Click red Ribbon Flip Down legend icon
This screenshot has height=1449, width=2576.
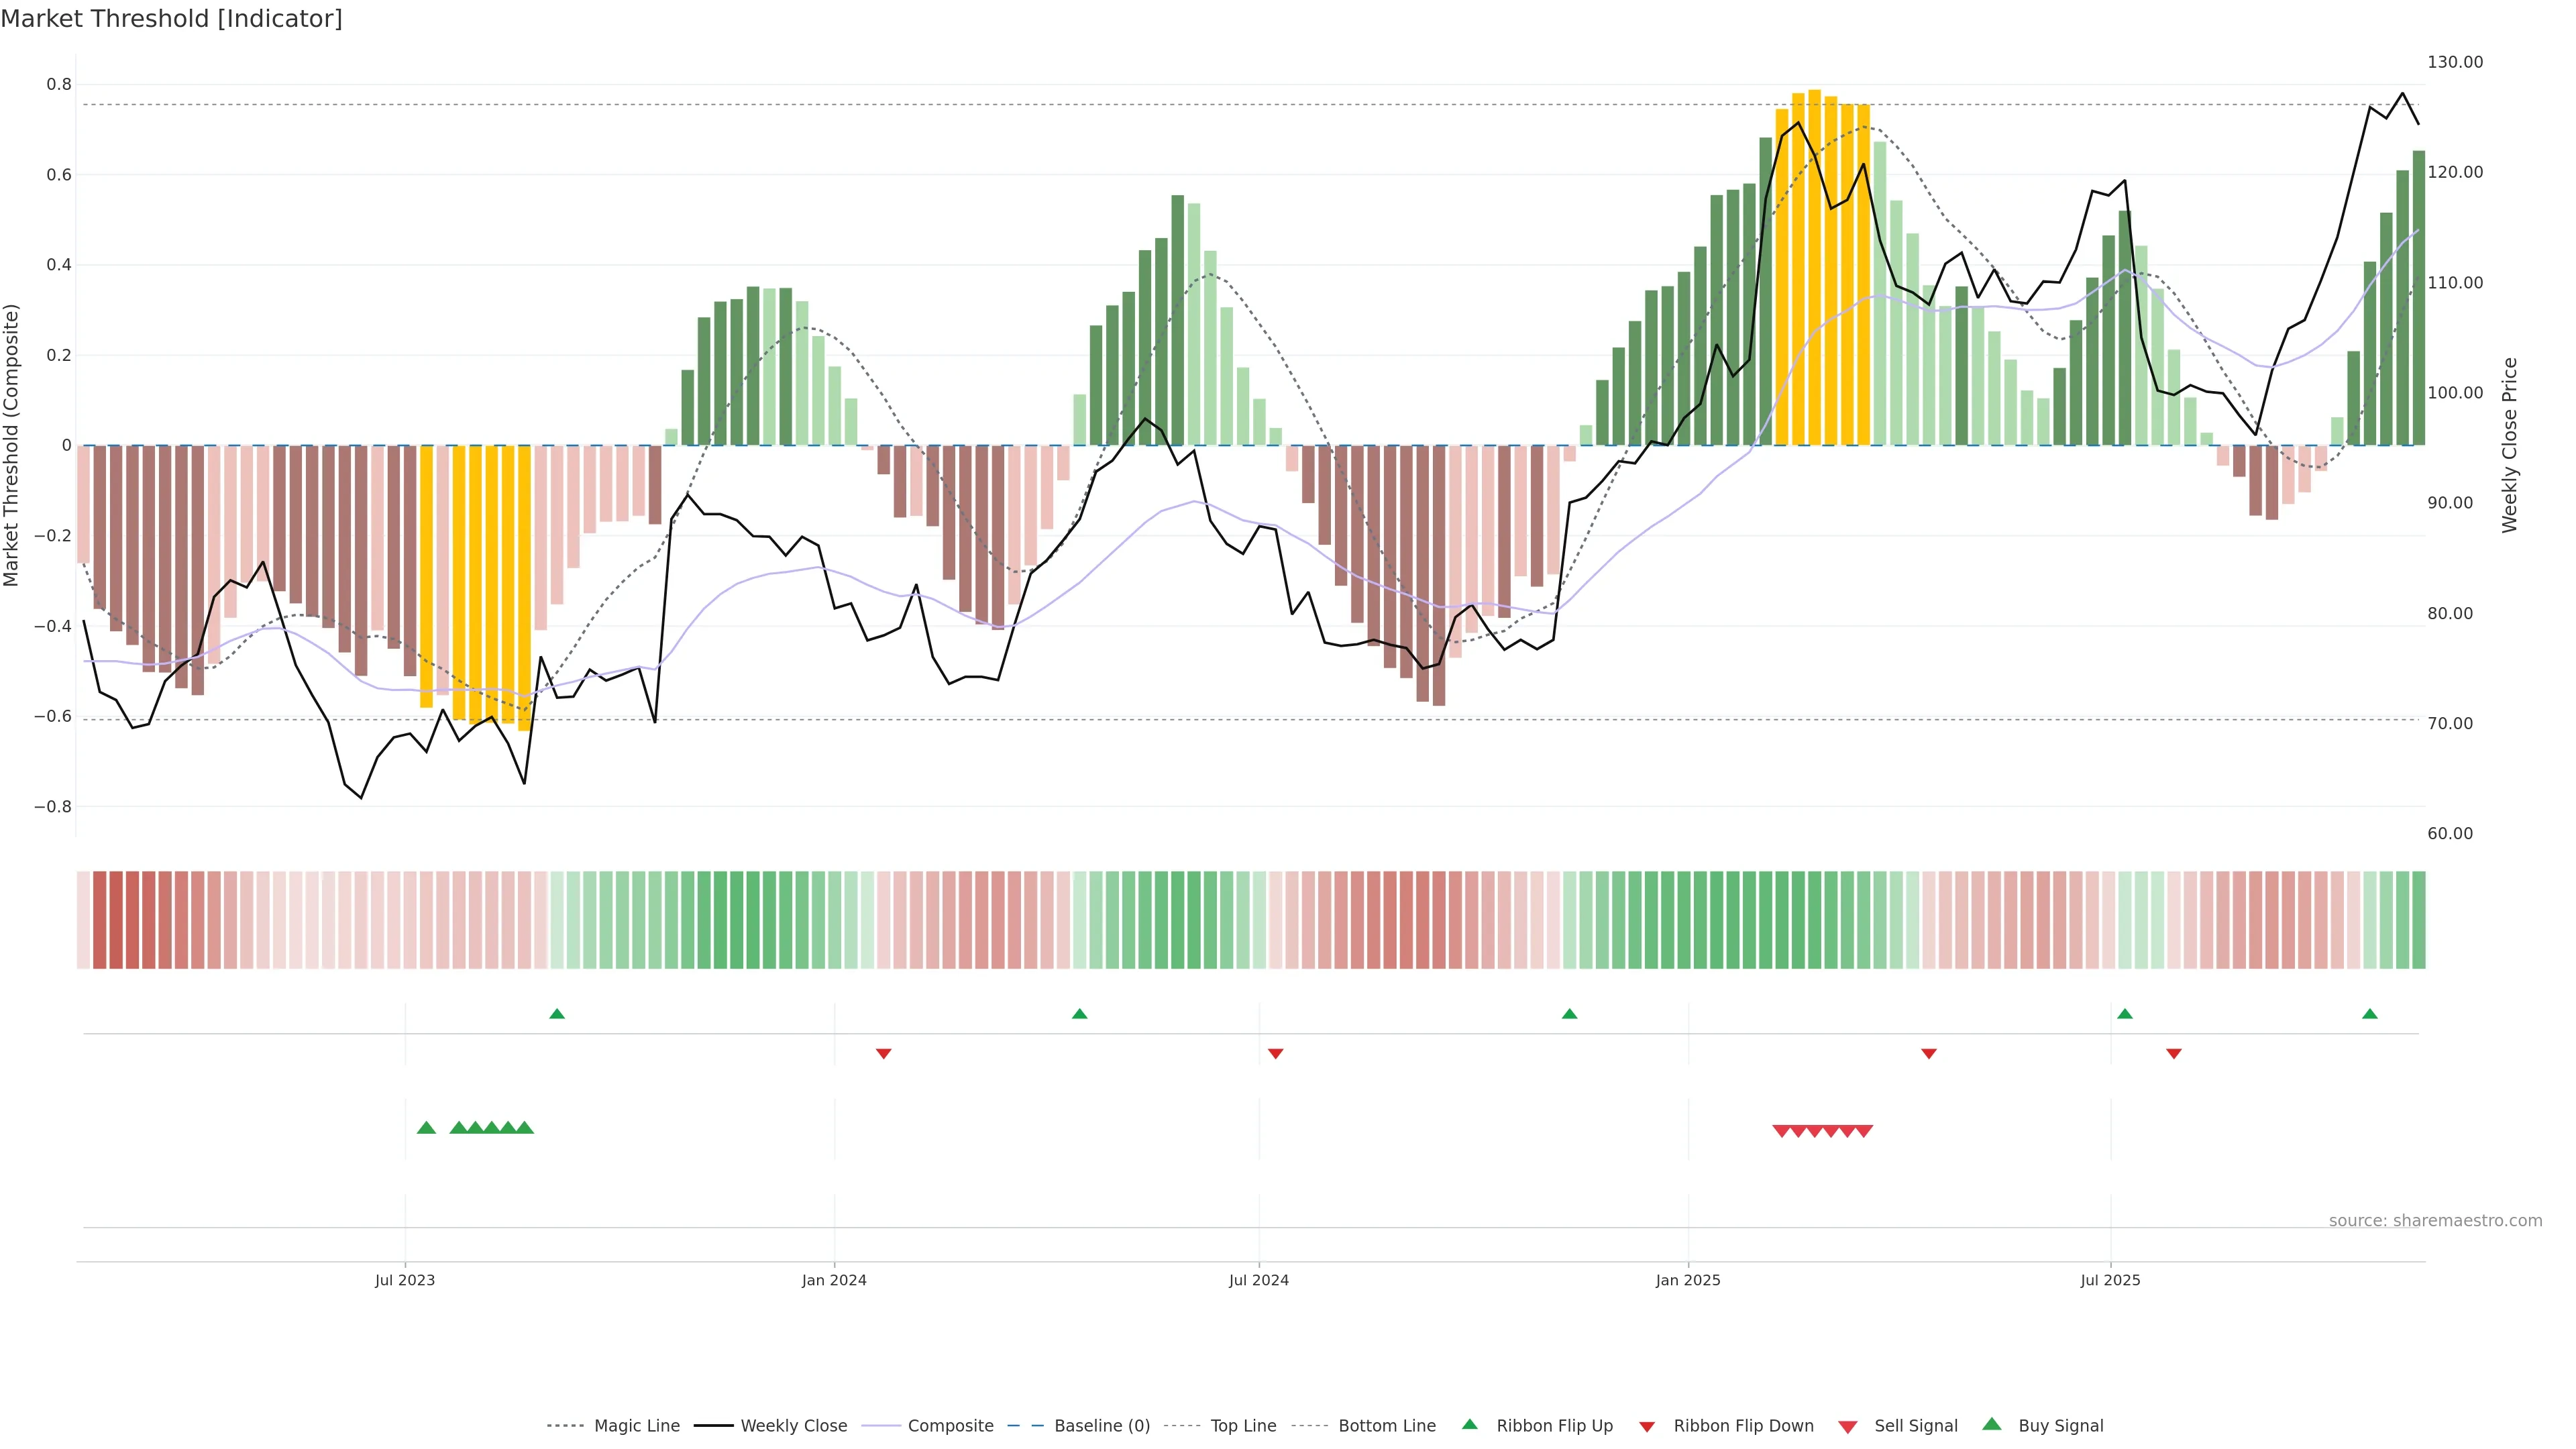[1647, 1427]
